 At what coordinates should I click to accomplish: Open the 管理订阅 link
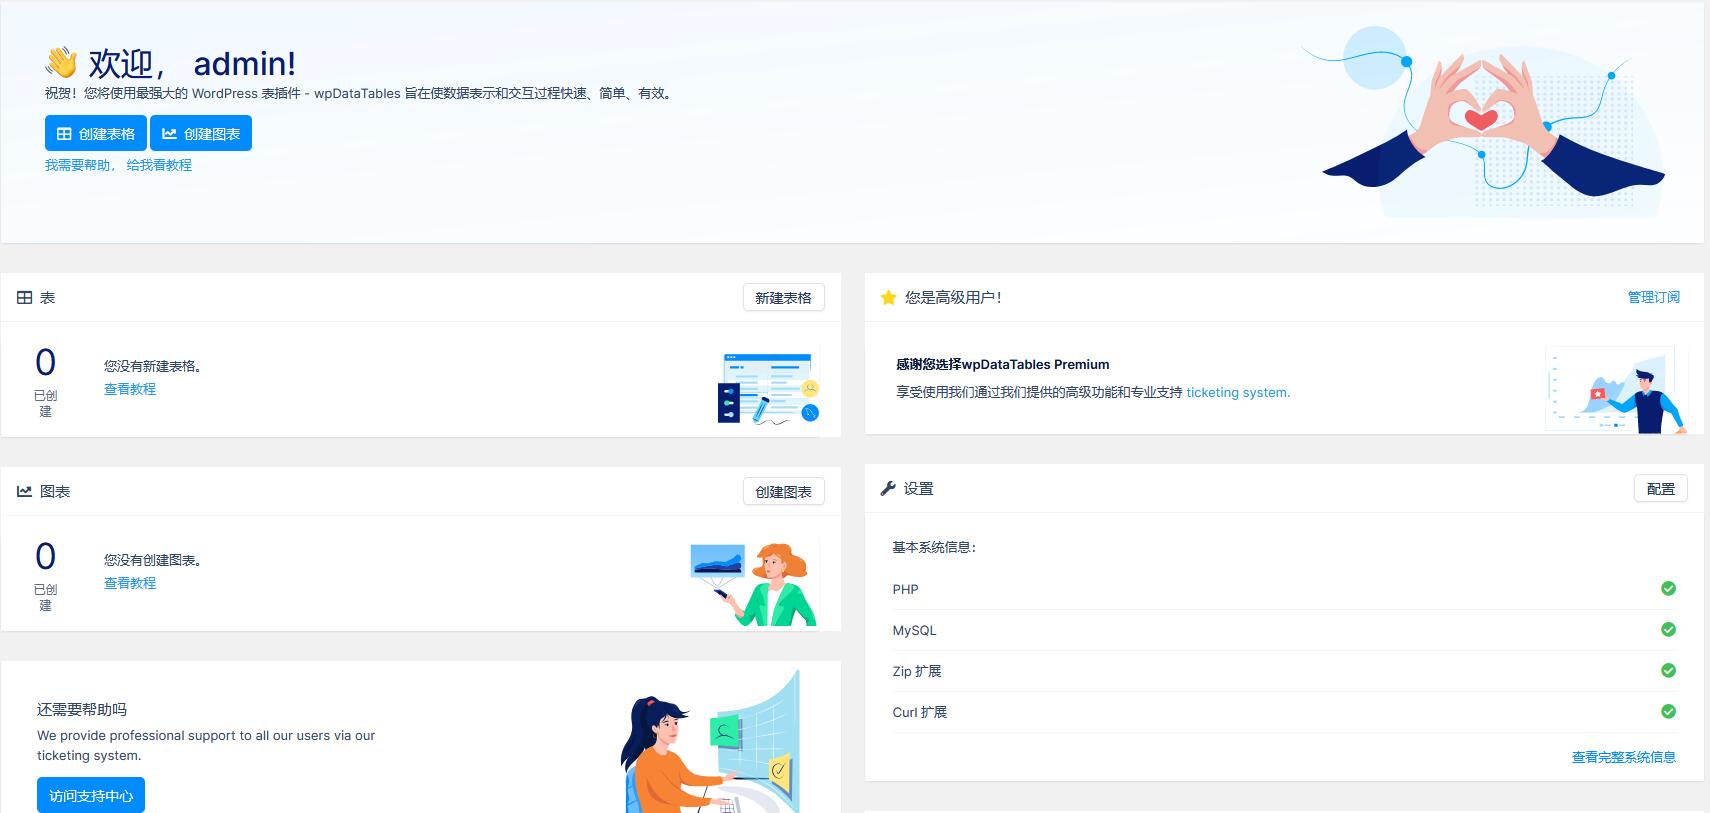click(x=1653, y=298)
